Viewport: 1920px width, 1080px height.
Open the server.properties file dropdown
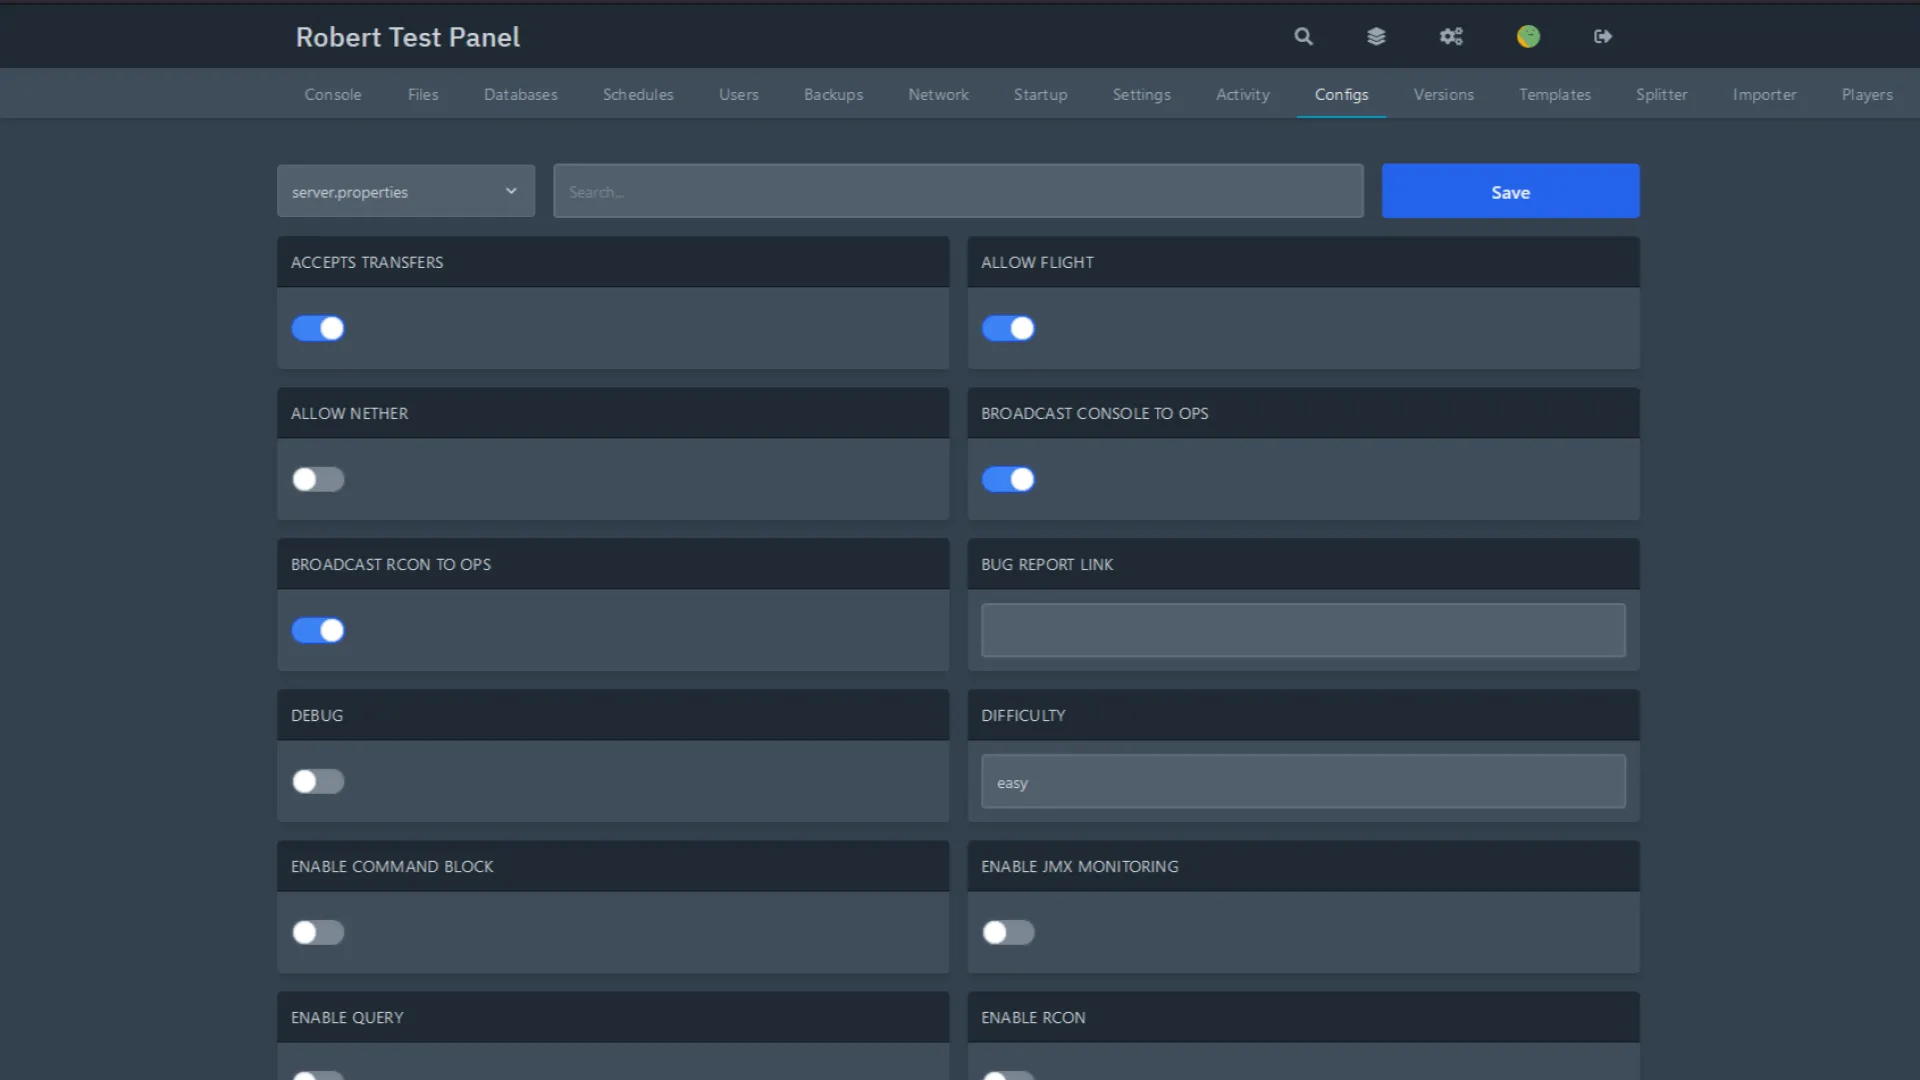[405, 192]
